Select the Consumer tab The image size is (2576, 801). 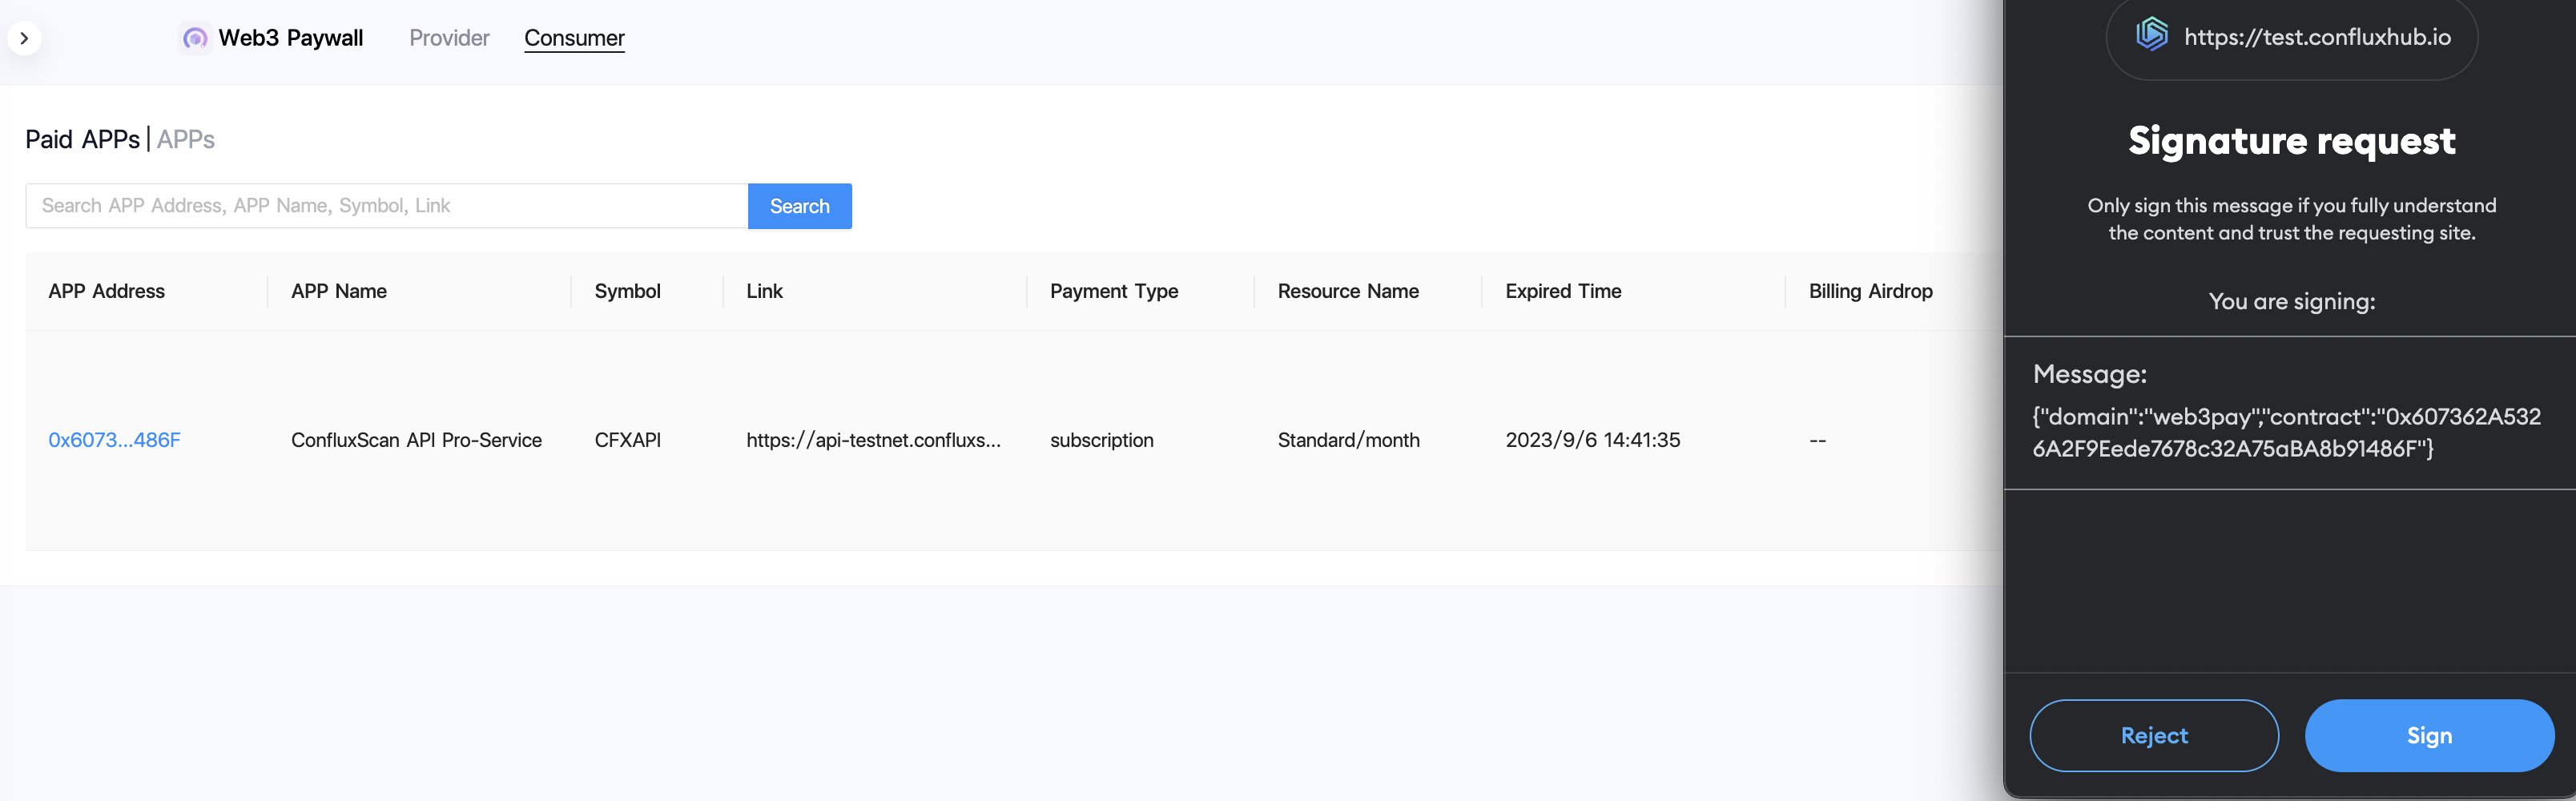click(574, 38)
